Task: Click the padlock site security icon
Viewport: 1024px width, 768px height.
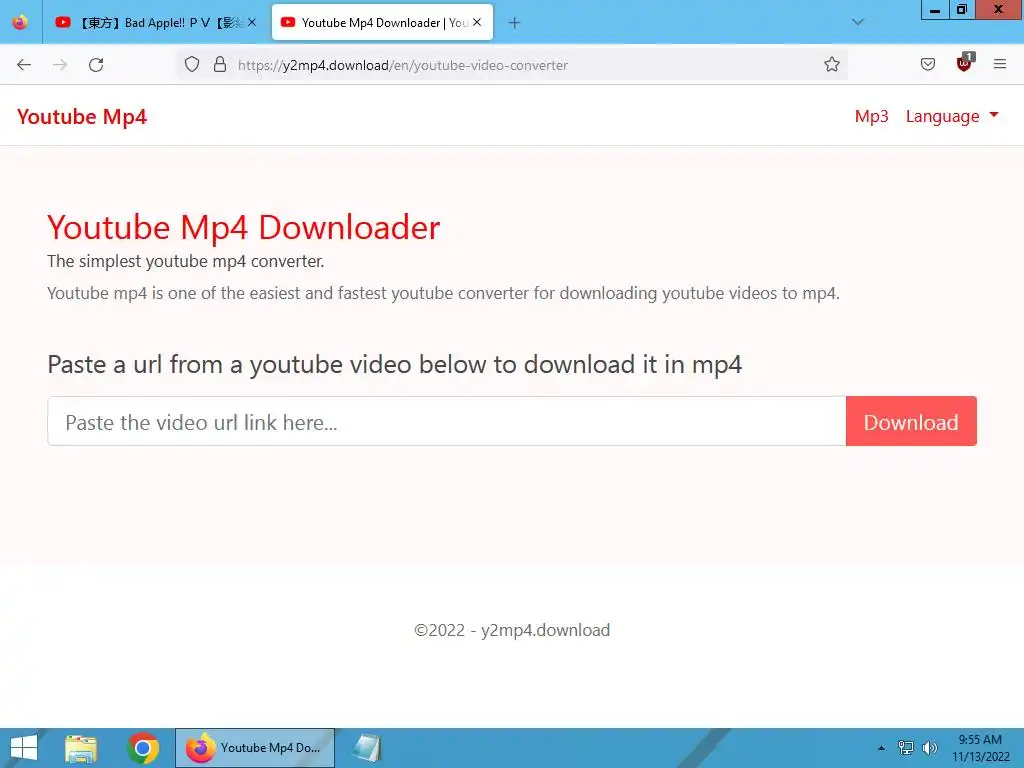Action: (220, 64)
